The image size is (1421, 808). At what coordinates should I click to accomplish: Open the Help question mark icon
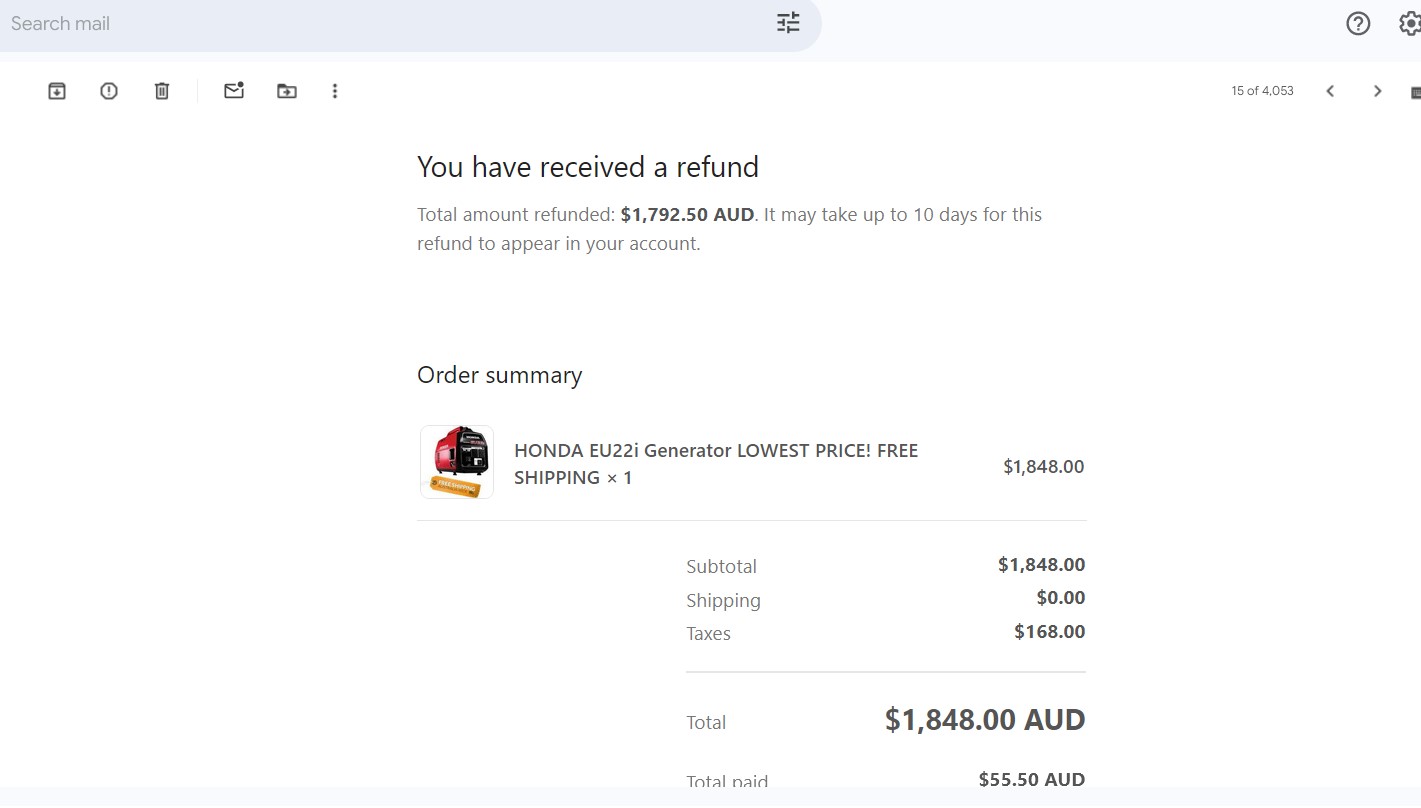click(1358, 23)
